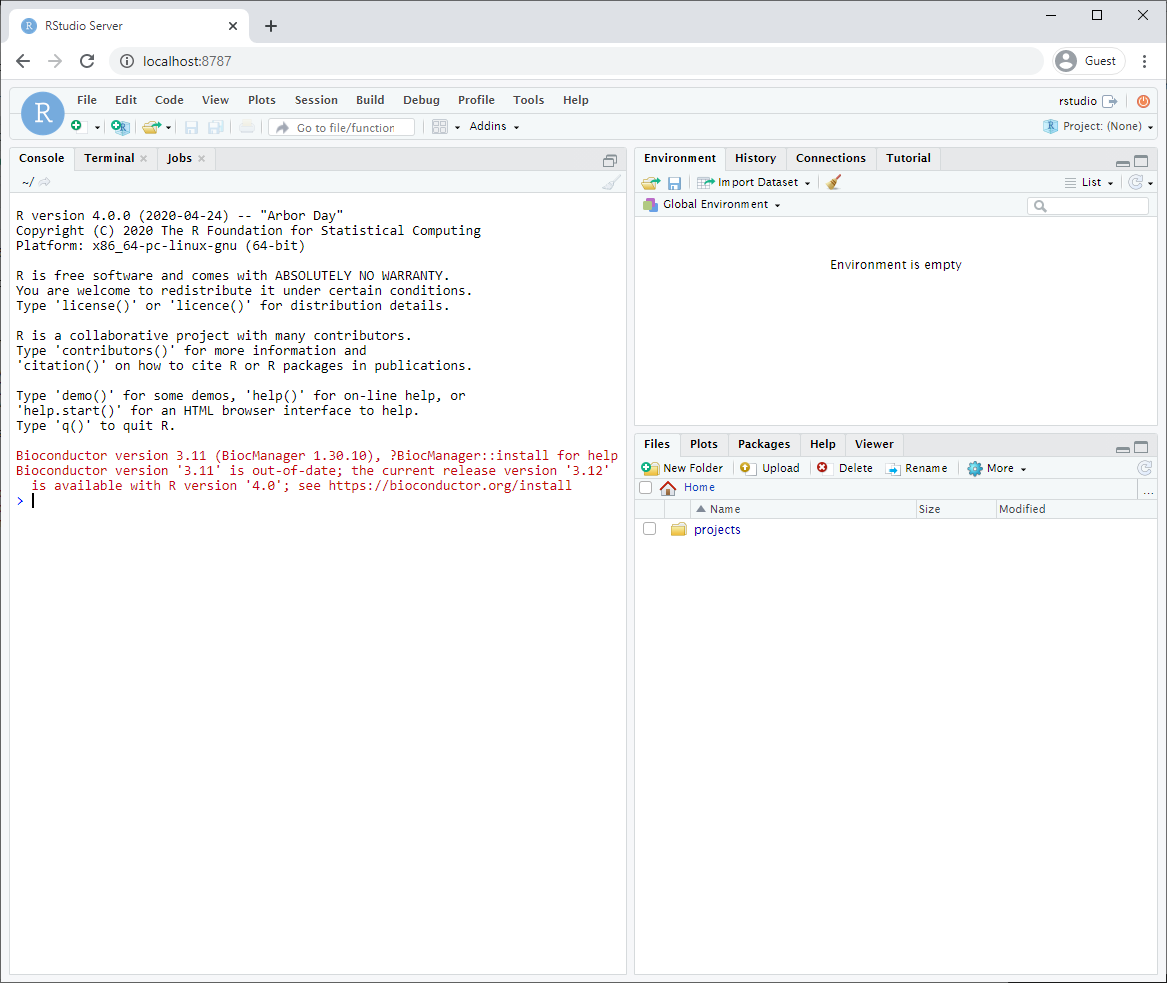The width and height of the screenshot is (1167, 983).
Task: Click the save workspace floppy icon
Action: [675, 183]
